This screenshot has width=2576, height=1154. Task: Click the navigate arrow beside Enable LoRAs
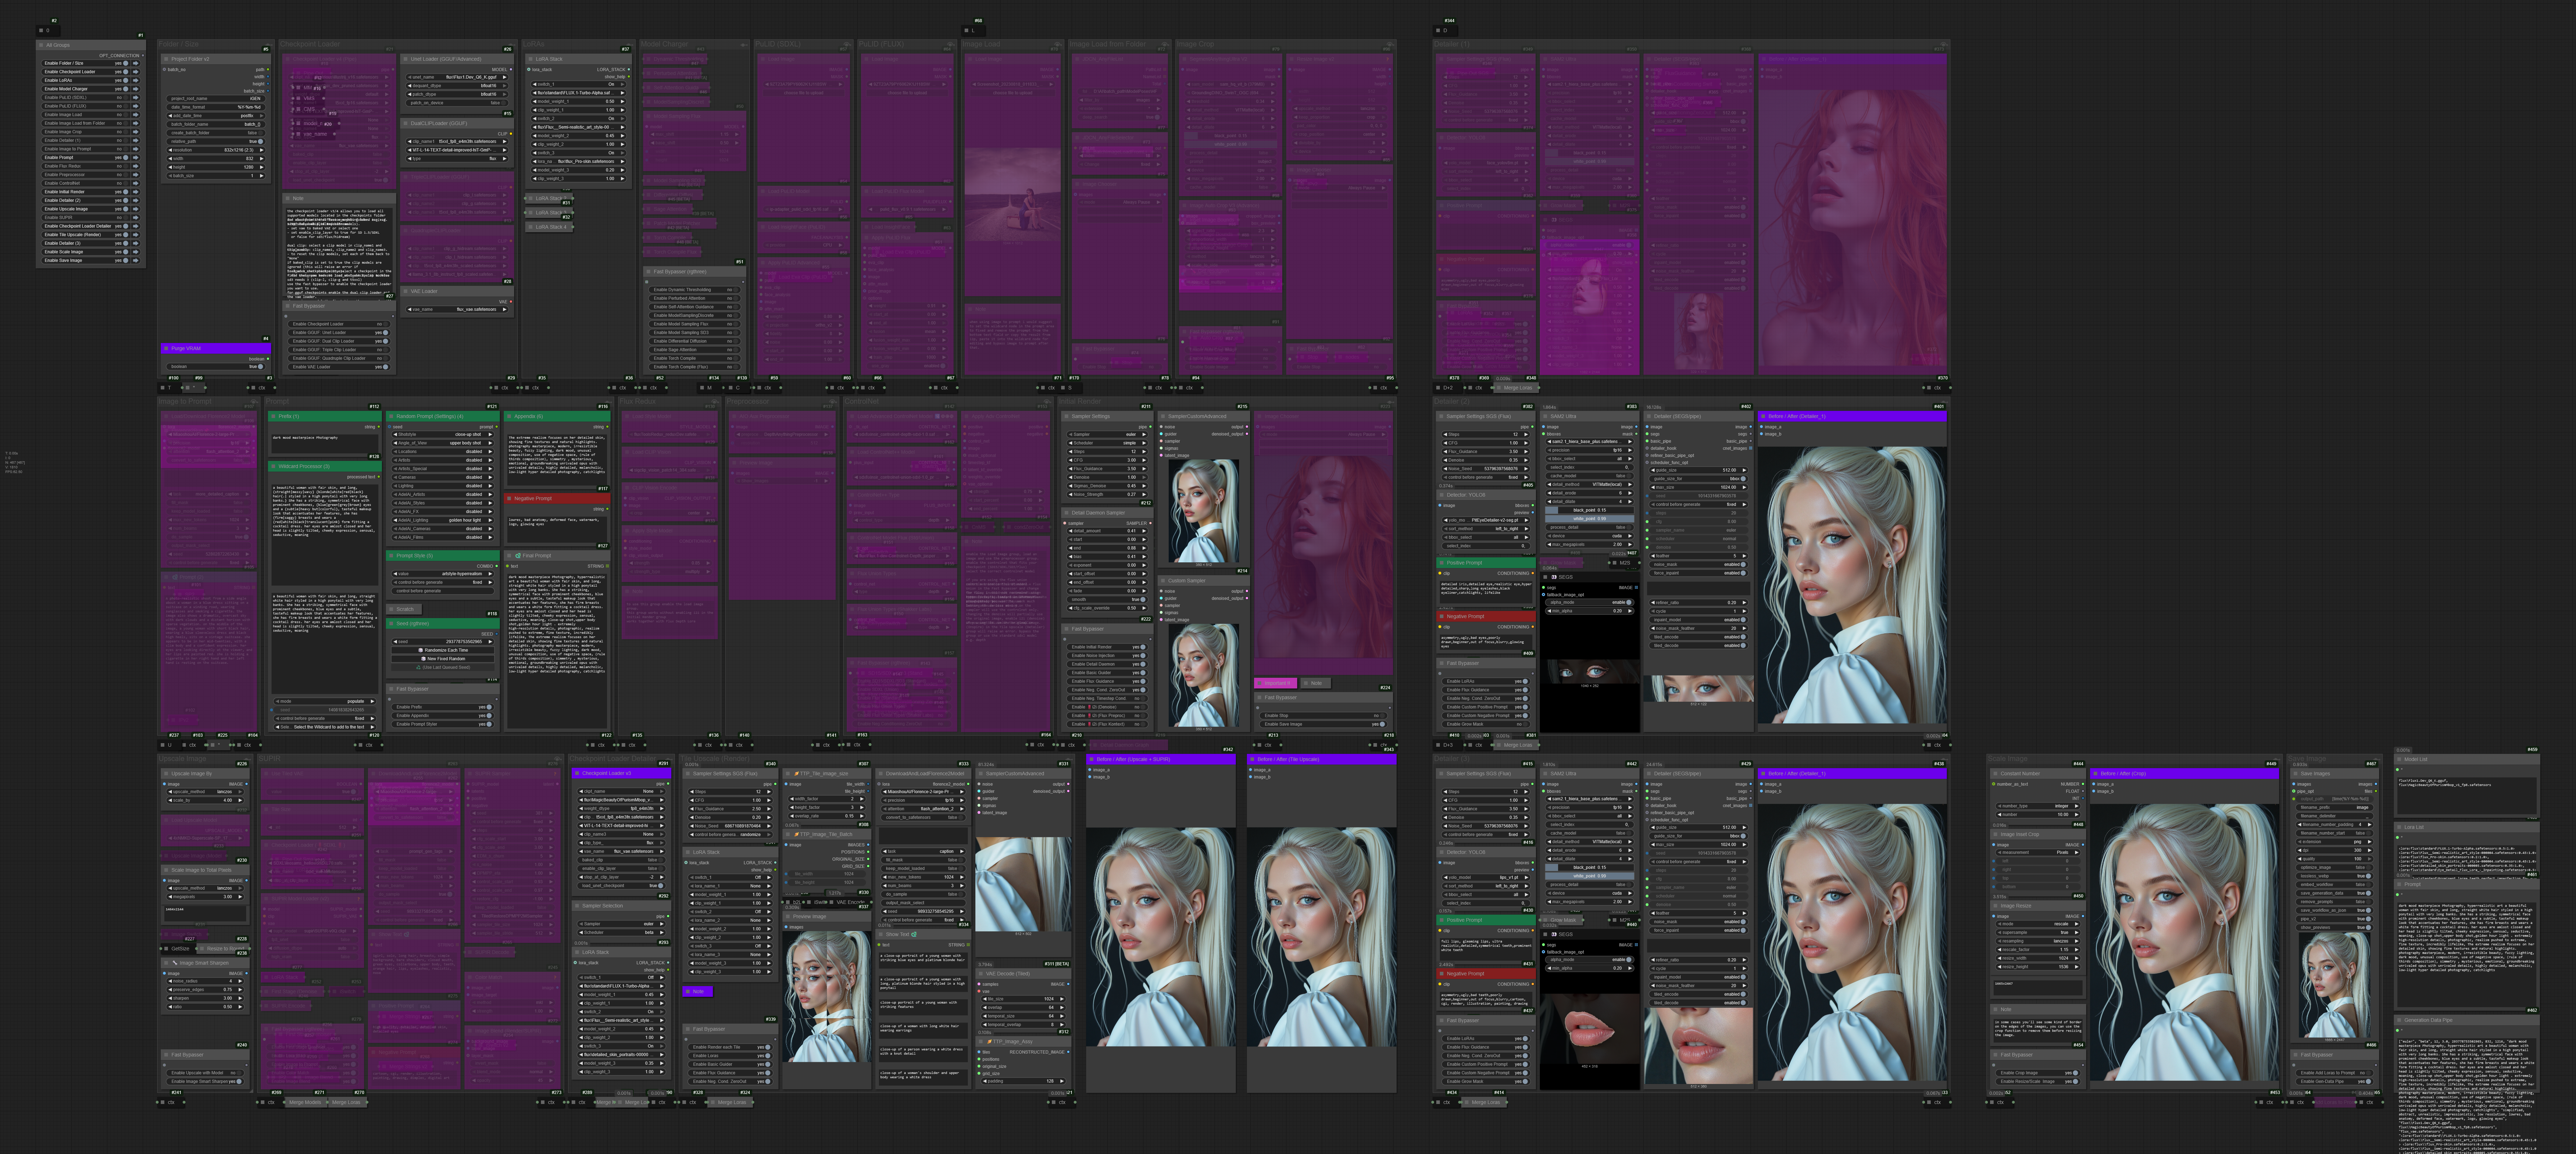point(136,81)
